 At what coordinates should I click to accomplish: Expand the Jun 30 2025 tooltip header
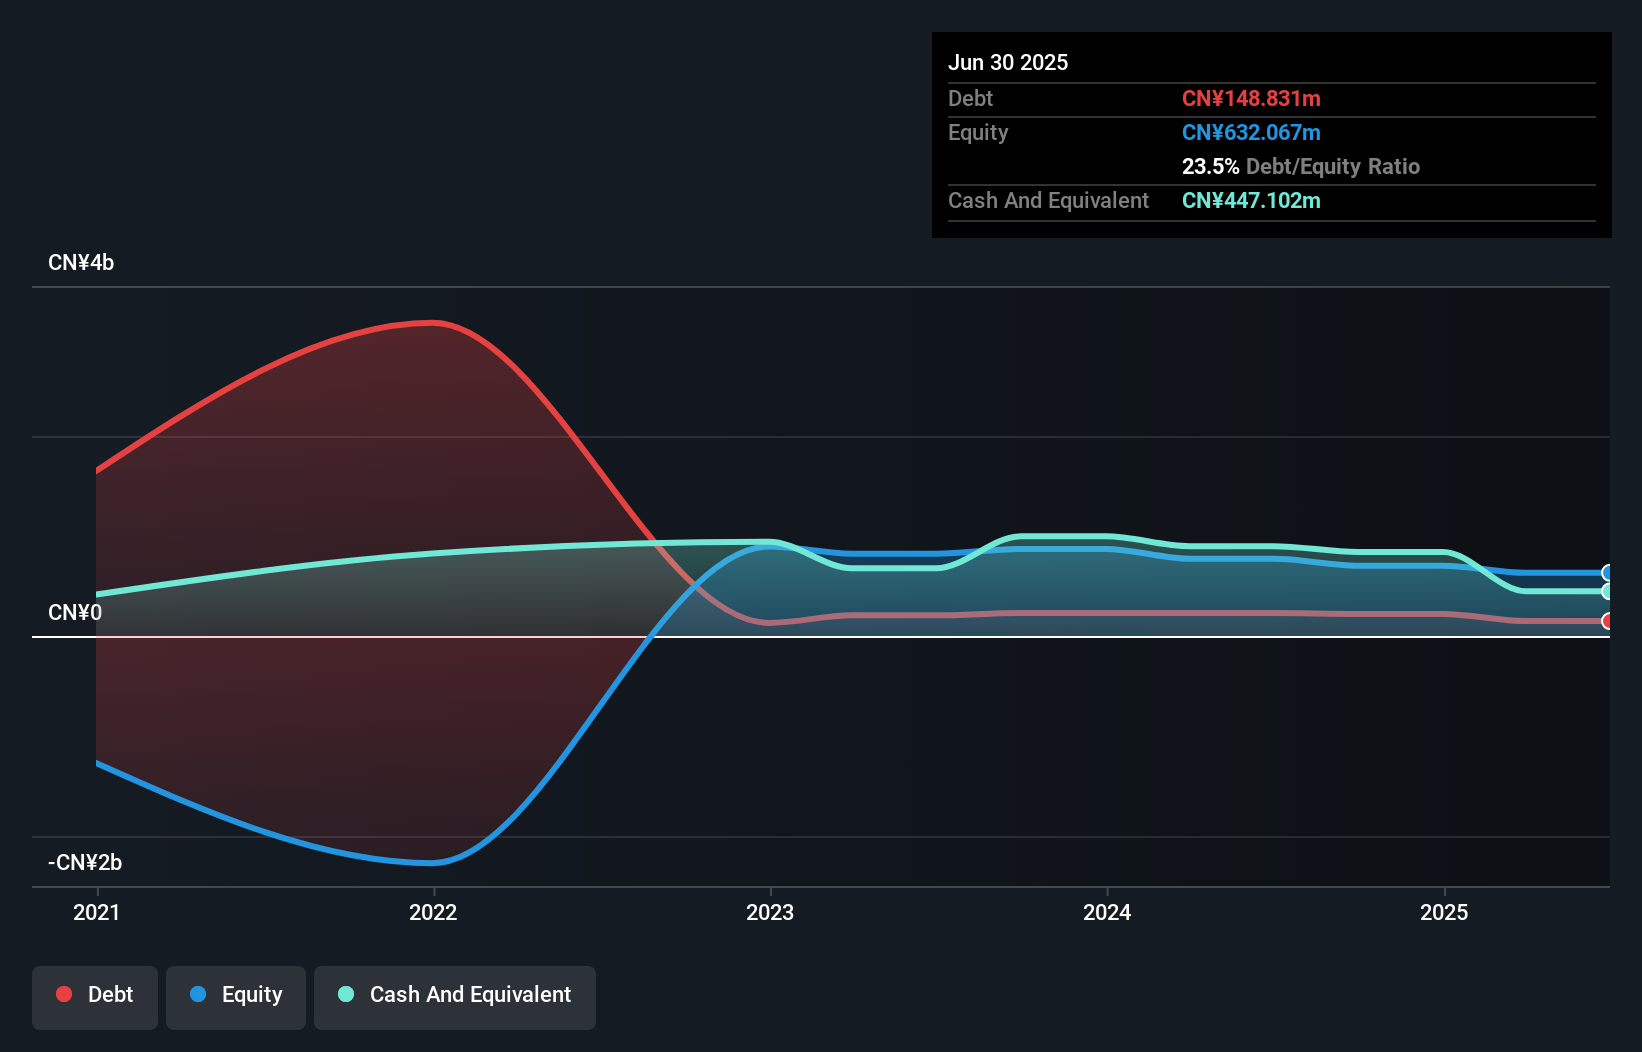(1008, 62)
